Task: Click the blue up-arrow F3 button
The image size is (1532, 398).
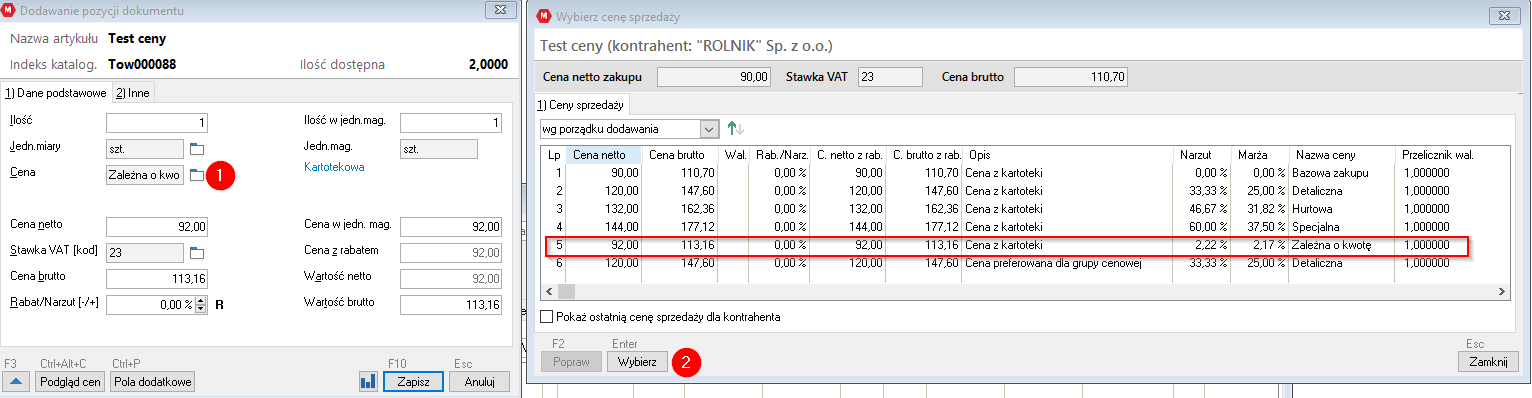Action: tap(16, 381)
